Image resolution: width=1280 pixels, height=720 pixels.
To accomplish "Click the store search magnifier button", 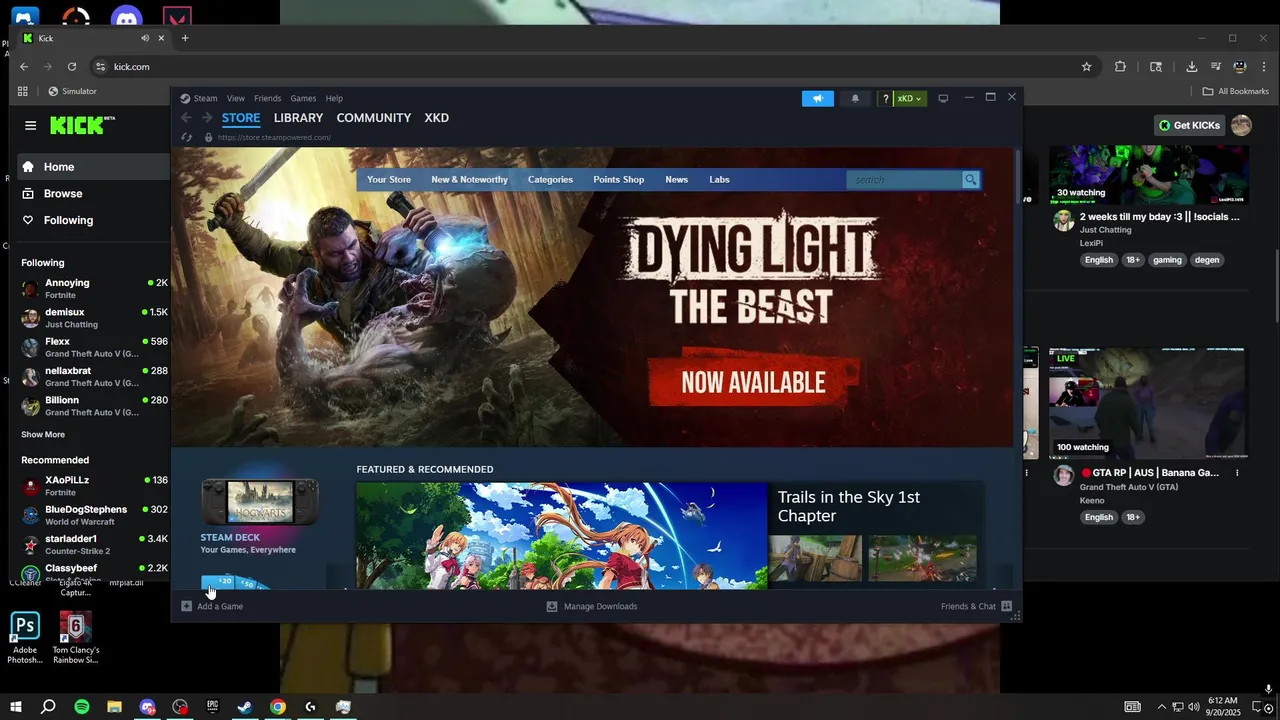I will pyautogui.click(x=970, y=180).
